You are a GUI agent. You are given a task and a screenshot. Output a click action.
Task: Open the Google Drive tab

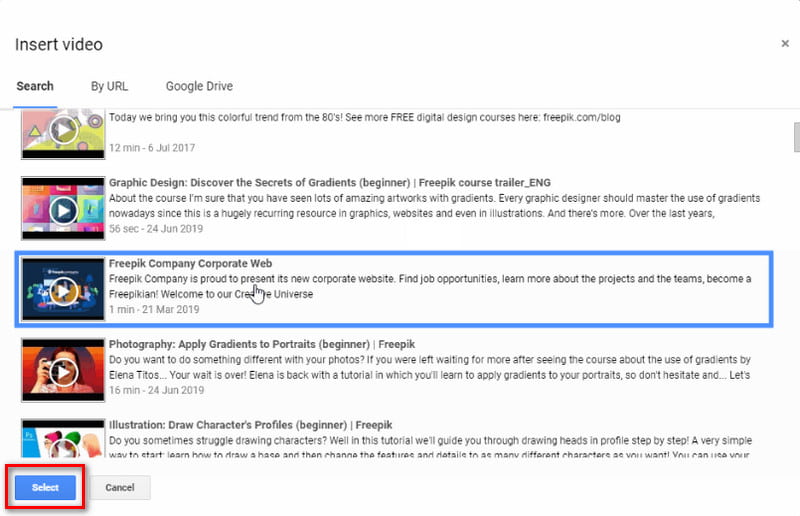click(x=199, y=86)
